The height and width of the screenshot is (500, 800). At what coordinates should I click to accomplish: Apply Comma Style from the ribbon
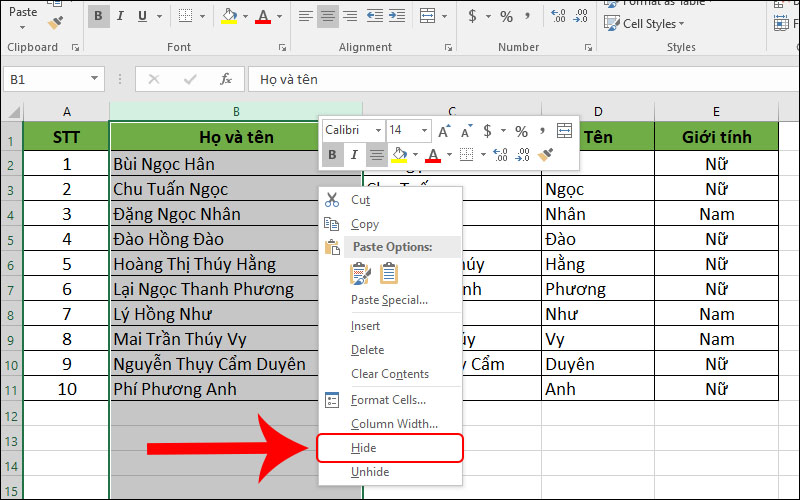(527, 16)
